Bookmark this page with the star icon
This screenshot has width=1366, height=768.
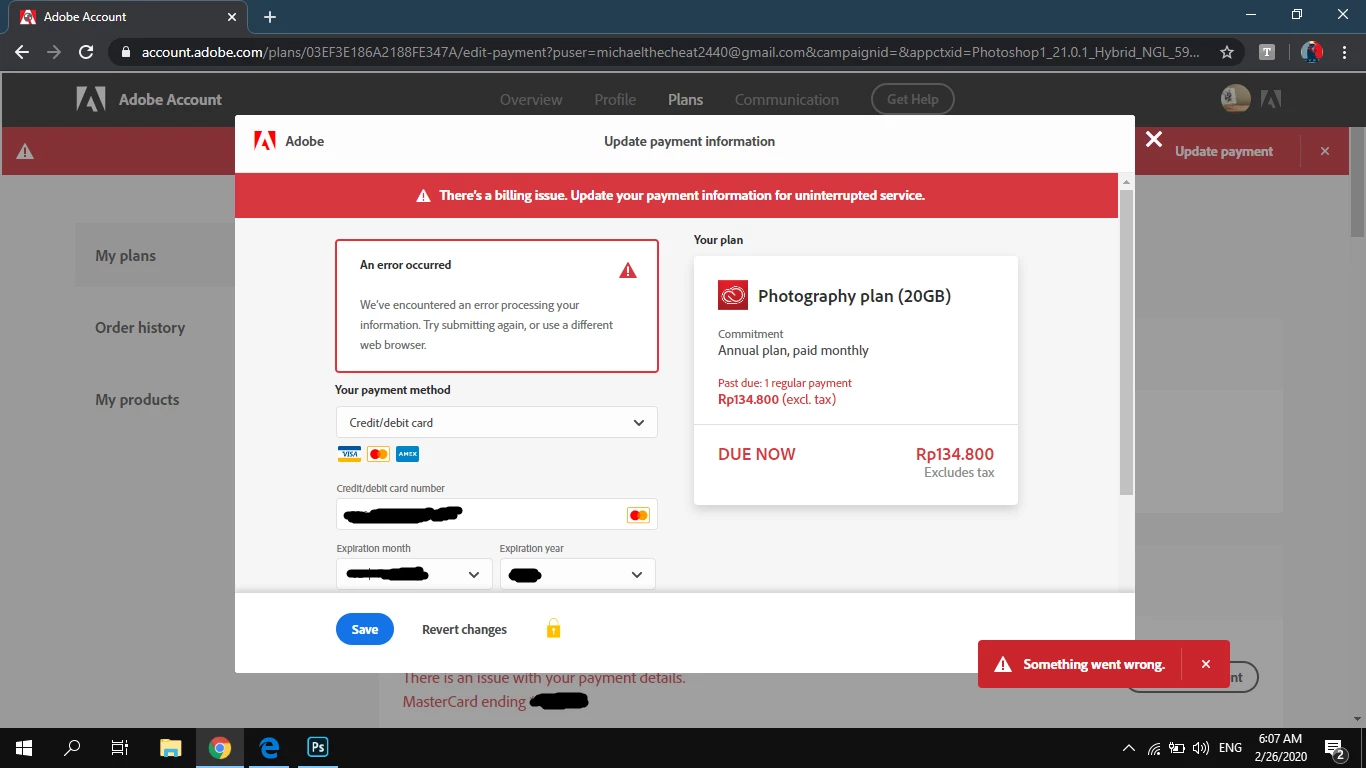click(x=1227, y=52)
